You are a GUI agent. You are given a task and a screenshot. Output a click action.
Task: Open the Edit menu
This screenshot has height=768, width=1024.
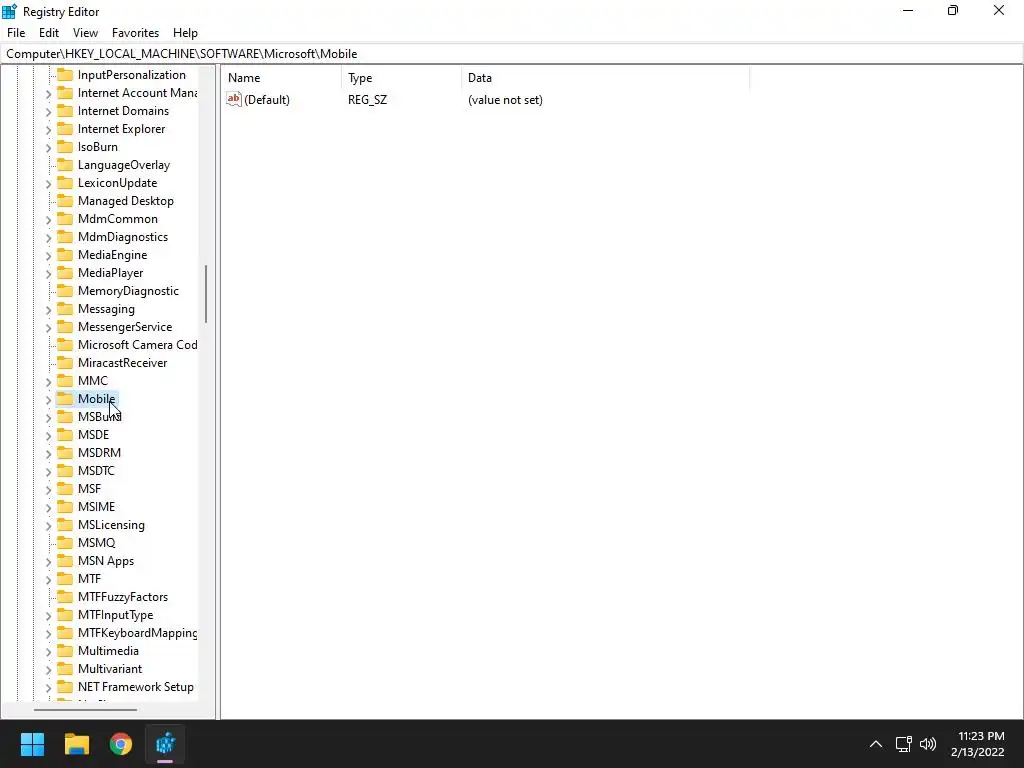click(x=49, y=33)
